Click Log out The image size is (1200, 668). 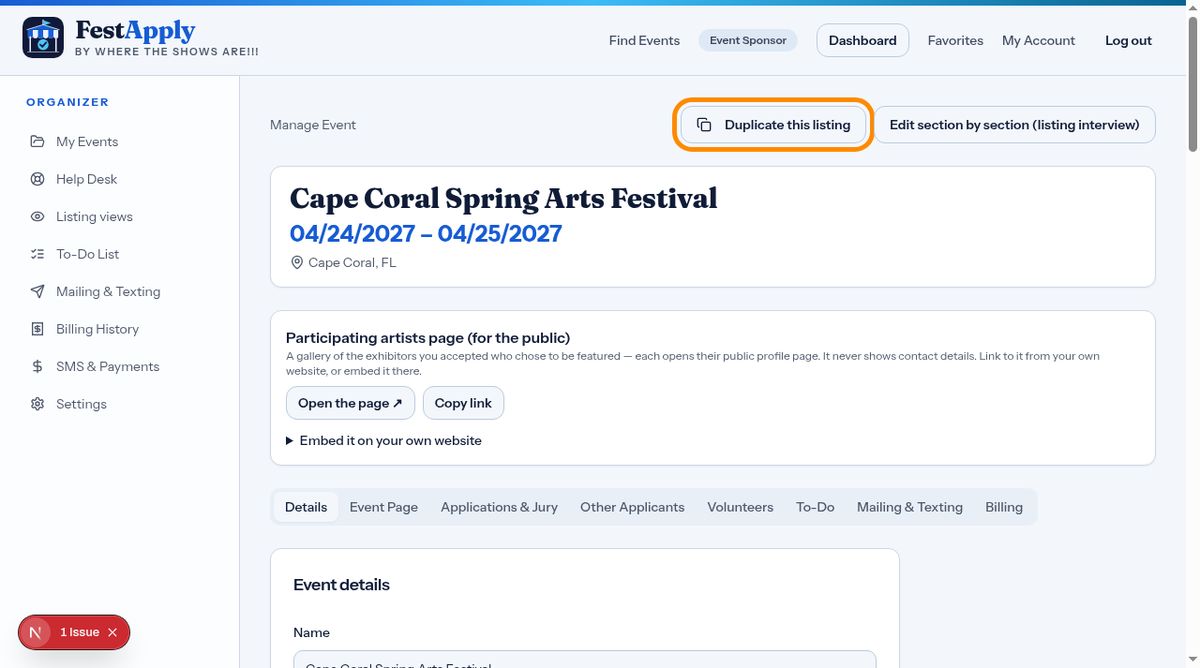1128,41
